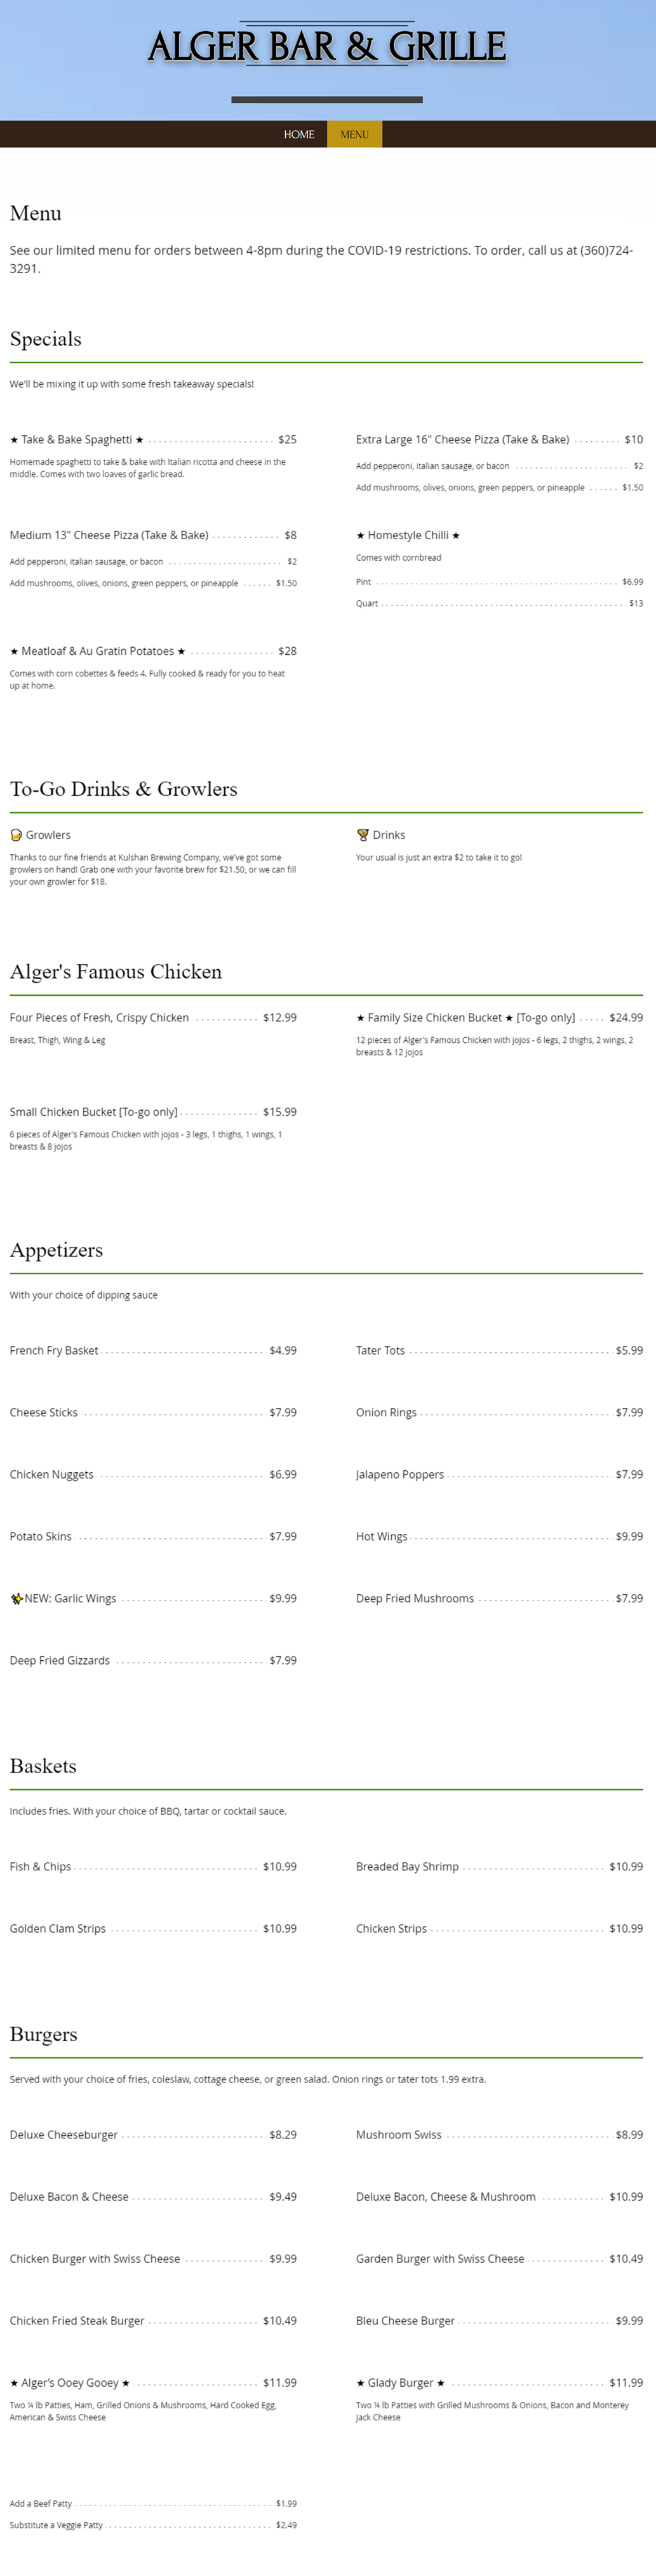Click the Take & Bake Spaghetti special
The image size is (656, 2576).
click(77, 439)
